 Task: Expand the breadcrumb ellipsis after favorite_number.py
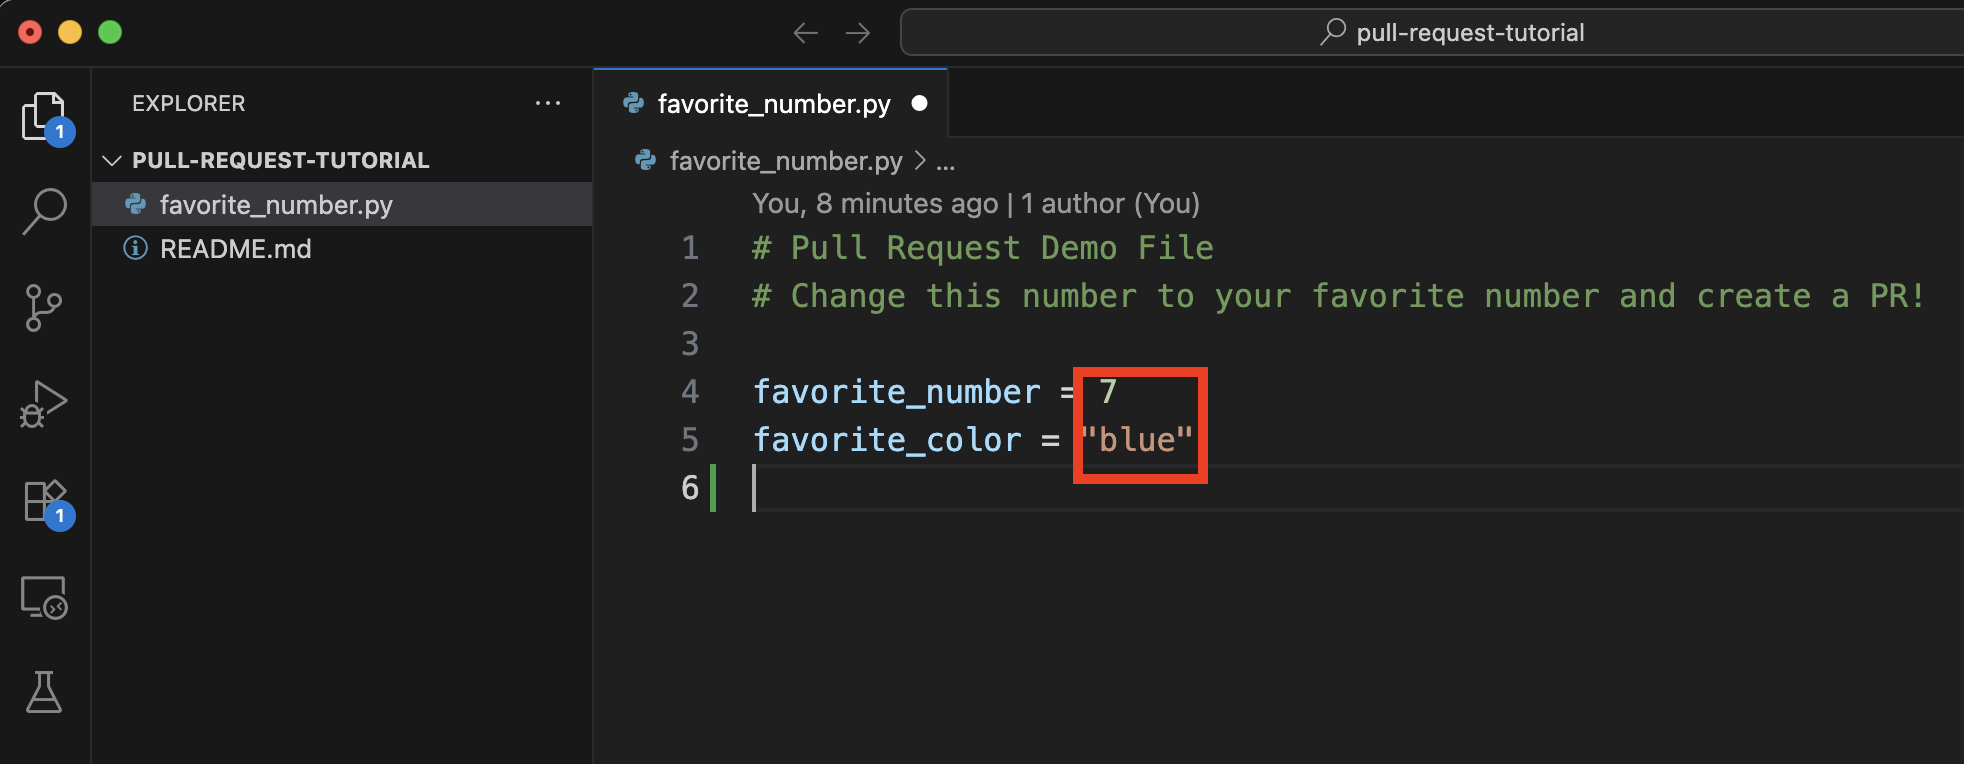945,161
